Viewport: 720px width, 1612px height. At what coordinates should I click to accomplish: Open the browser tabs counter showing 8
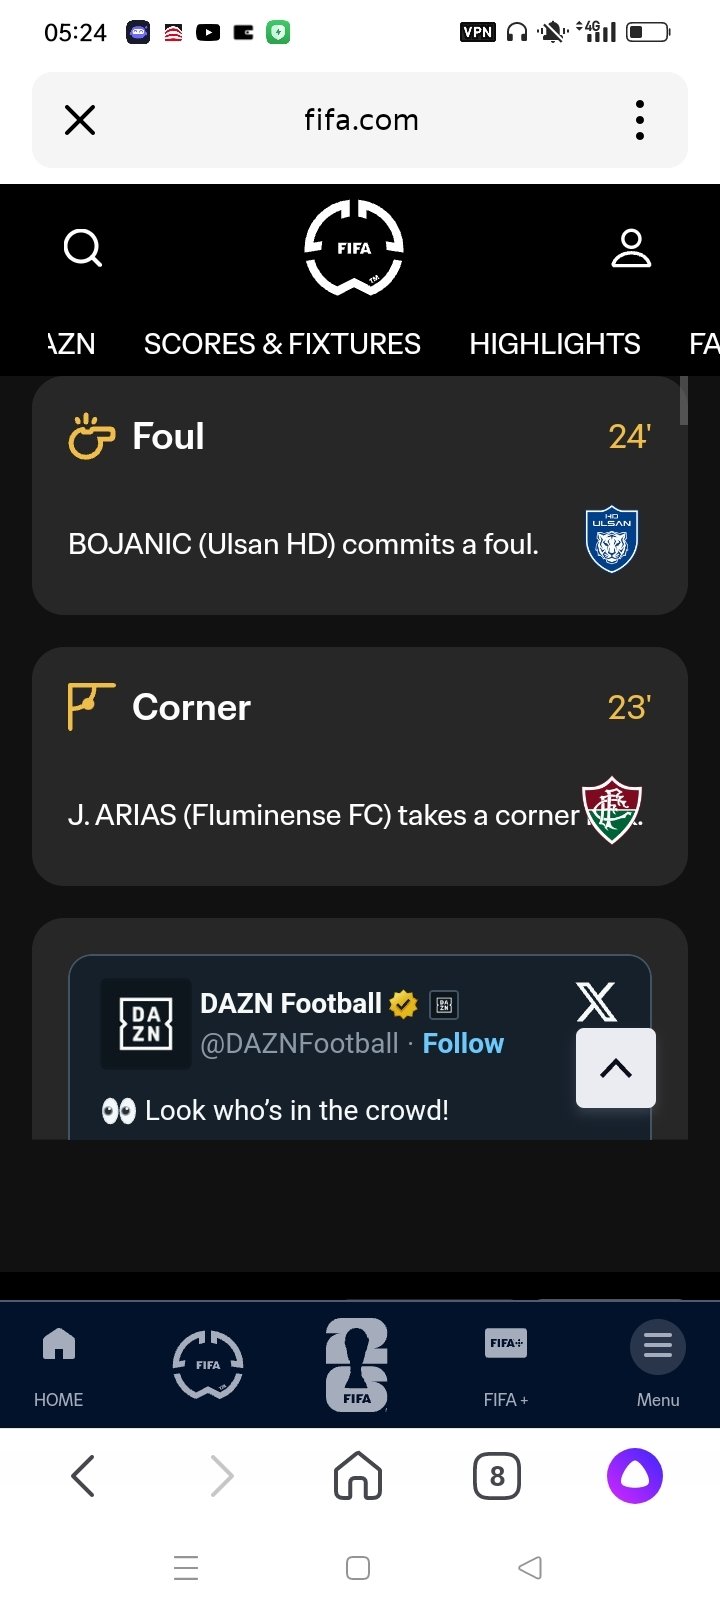click(x=497, y=1476)
